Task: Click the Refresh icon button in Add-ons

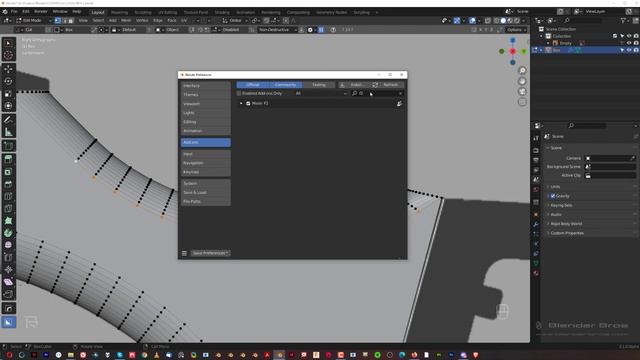Action: (375, 84)
